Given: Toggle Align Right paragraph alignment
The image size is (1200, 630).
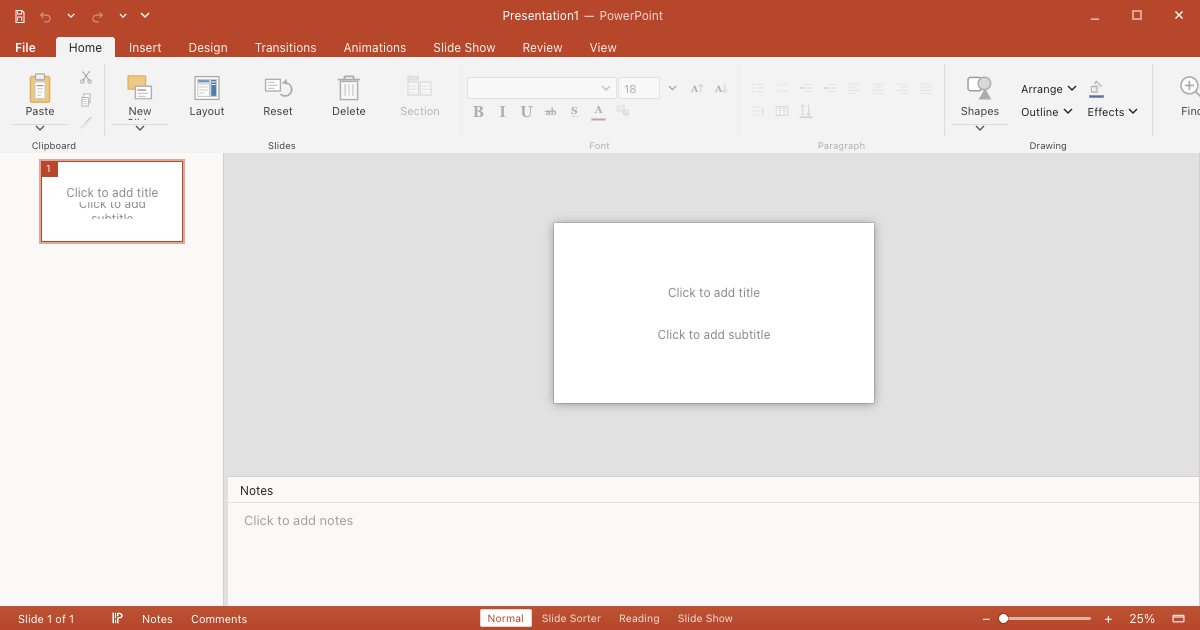Looking at the screenshot, I should click(901, 88).
